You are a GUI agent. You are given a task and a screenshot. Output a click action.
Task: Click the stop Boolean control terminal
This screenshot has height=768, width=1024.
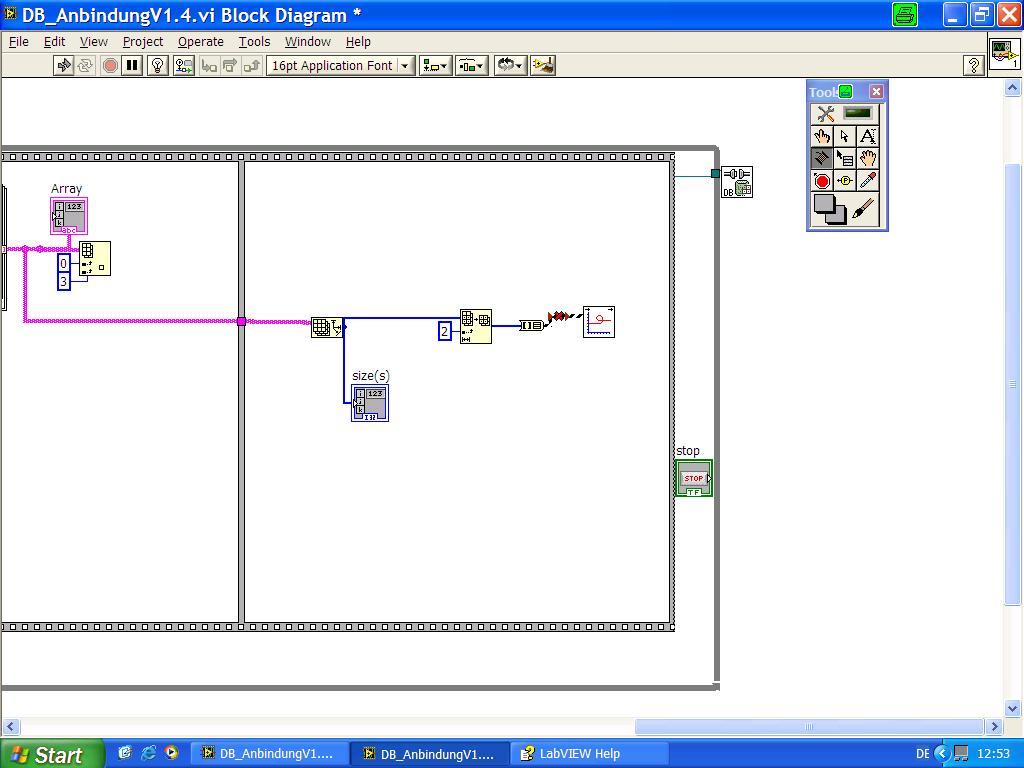[694, 478]
